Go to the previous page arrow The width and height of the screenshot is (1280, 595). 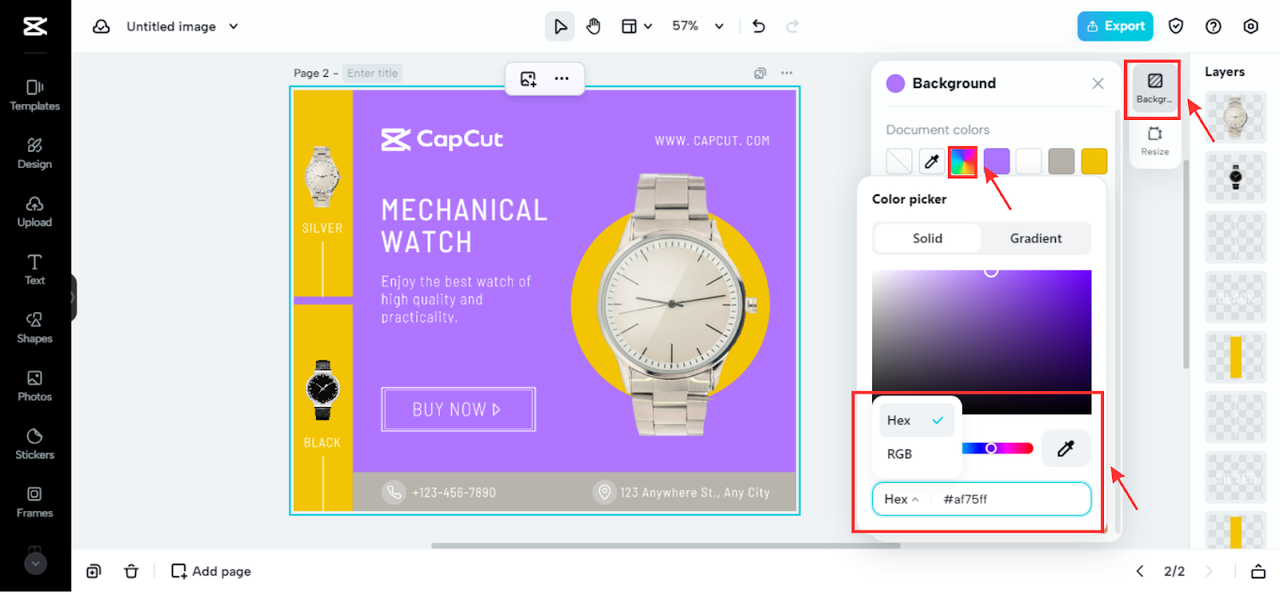1140,571
